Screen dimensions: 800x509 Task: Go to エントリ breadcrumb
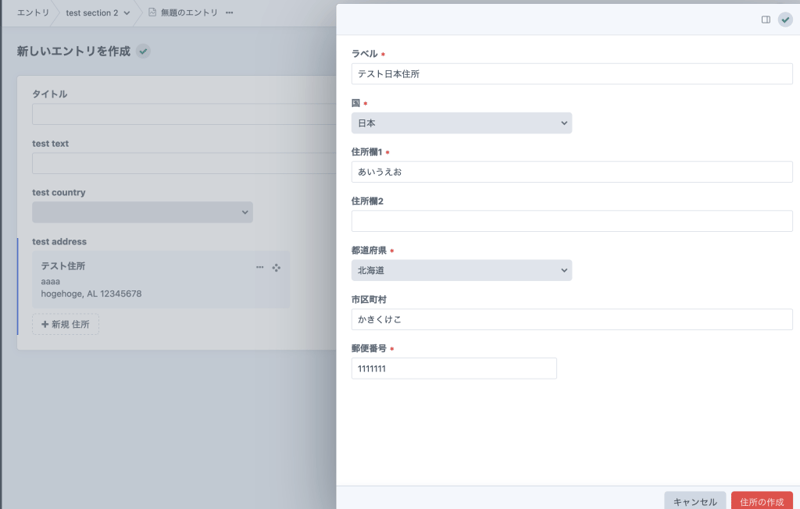33,13
